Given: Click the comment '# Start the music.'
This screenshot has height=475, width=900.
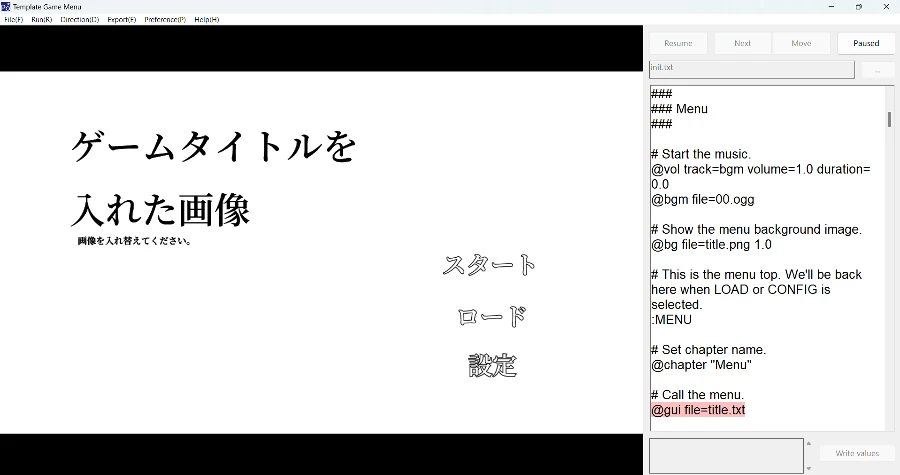Looking at the screenshot, I should click(701, 154).
